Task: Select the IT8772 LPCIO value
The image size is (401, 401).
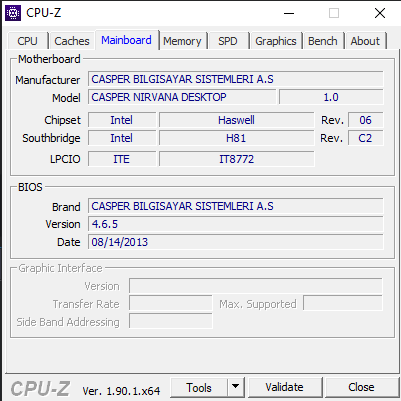Action: click(236, 159)
